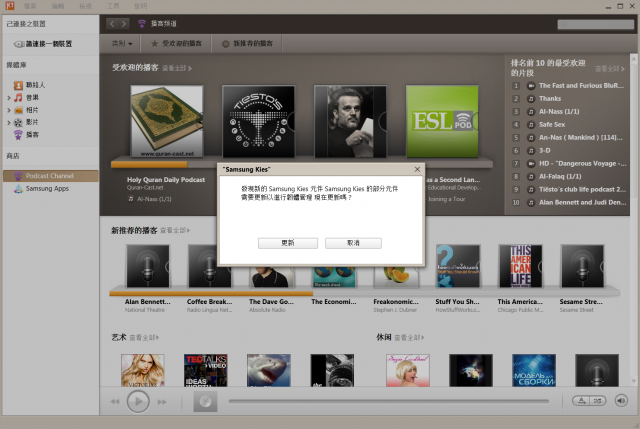This screenshot has width=640, height=429.
Task: Select the 3-D entry in the top 10 list
Action: coord(544,151)
